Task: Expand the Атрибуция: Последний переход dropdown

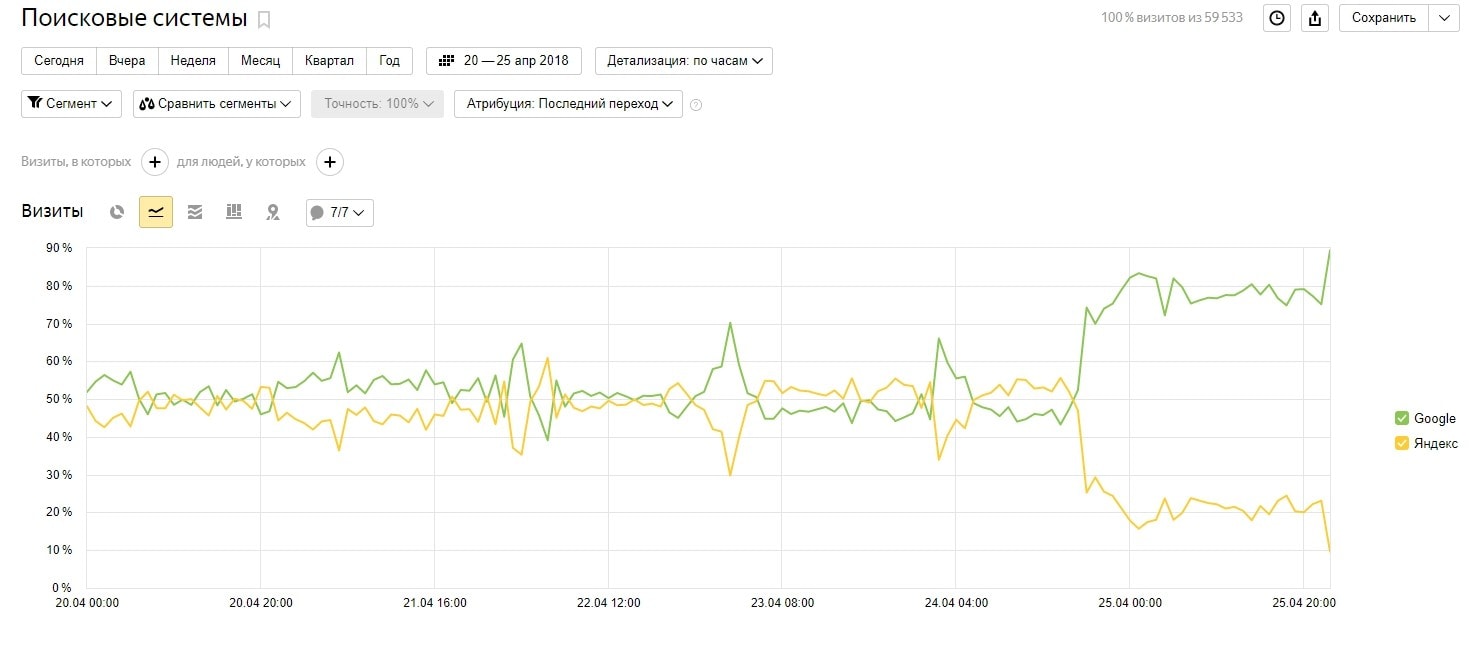Action: point(568,104)
